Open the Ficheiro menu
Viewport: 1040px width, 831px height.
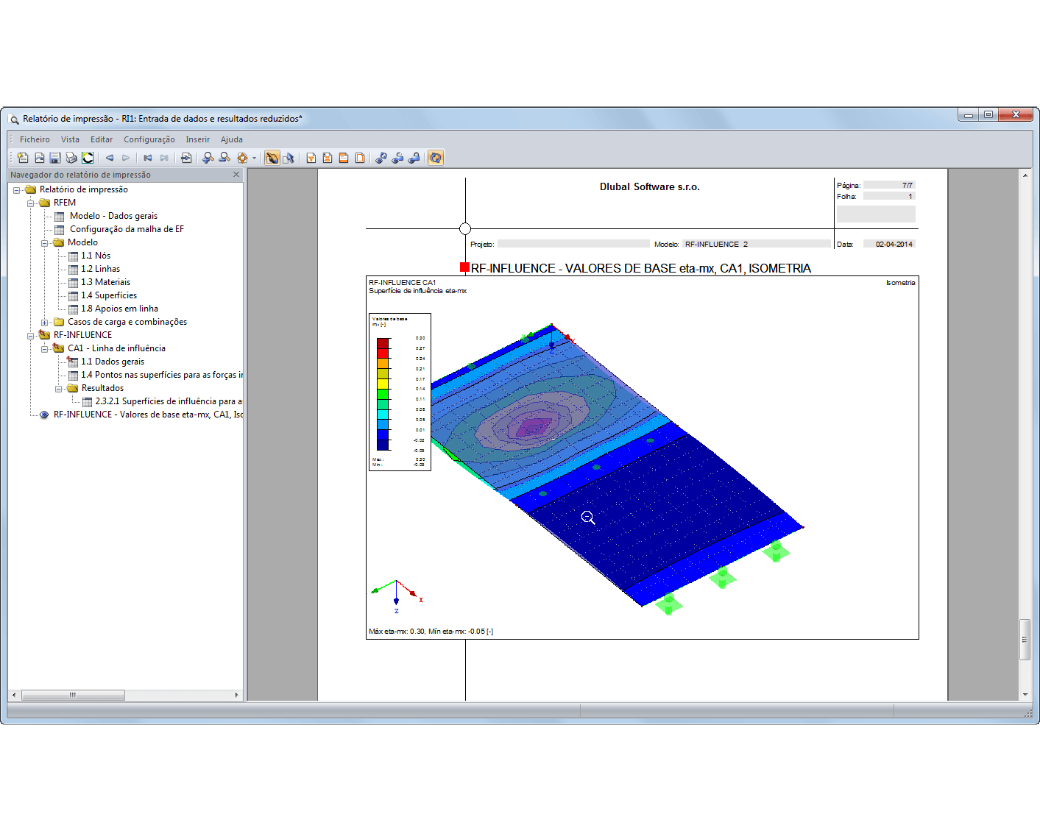[x=34, y=139]
